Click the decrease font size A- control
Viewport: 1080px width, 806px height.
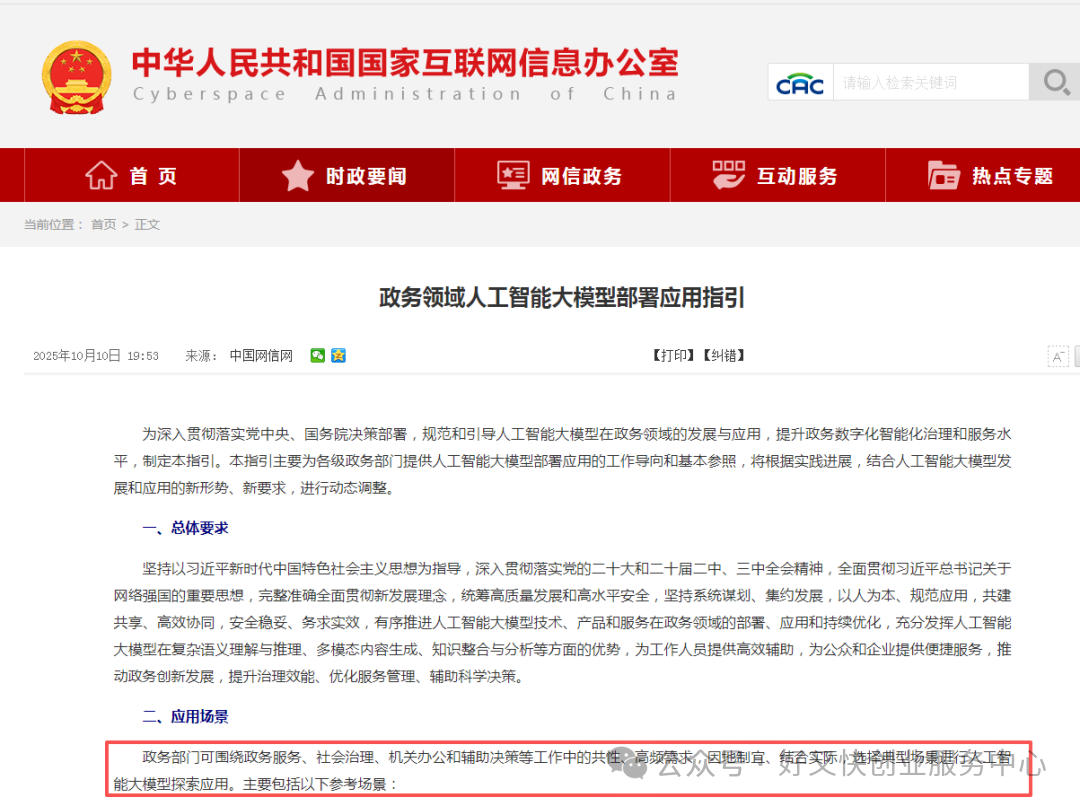coord(1059,355)
